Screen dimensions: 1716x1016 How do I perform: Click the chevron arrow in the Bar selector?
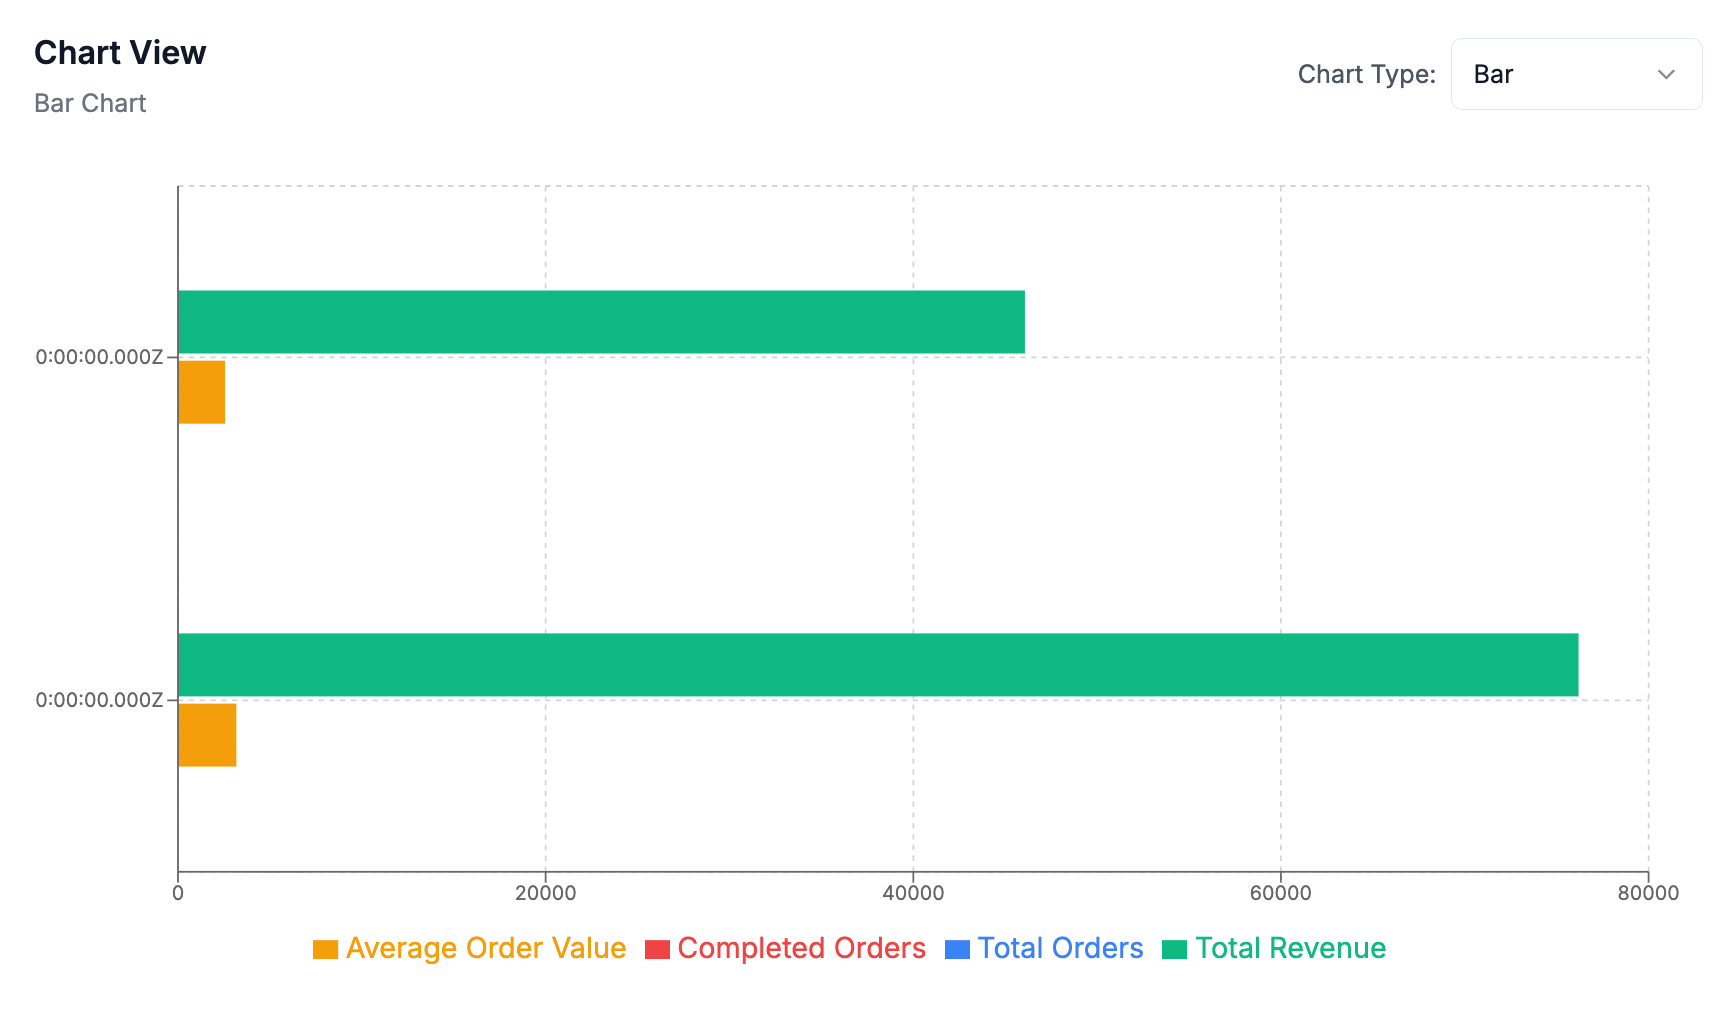click(1666, 74)
